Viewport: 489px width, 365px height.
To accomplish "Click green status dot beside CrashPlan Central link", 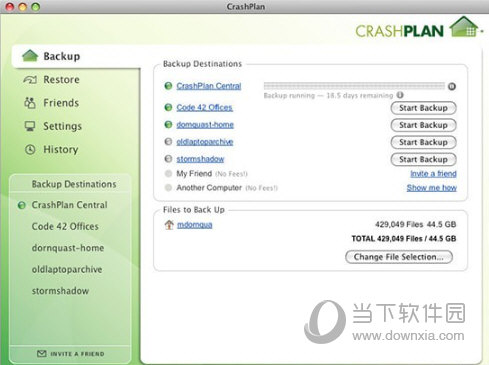I will tap(168, 86).
